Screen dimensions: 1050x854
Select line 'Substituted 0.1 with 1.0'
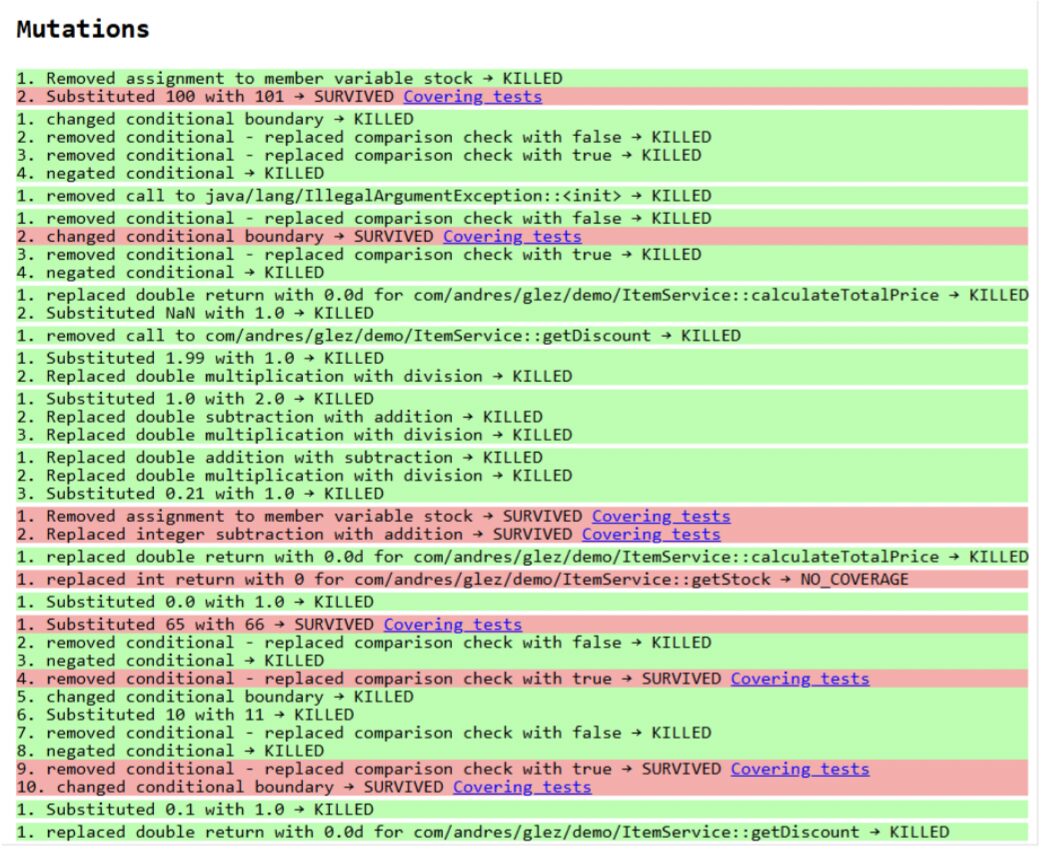pyautogui.click(x=522, y=810)
